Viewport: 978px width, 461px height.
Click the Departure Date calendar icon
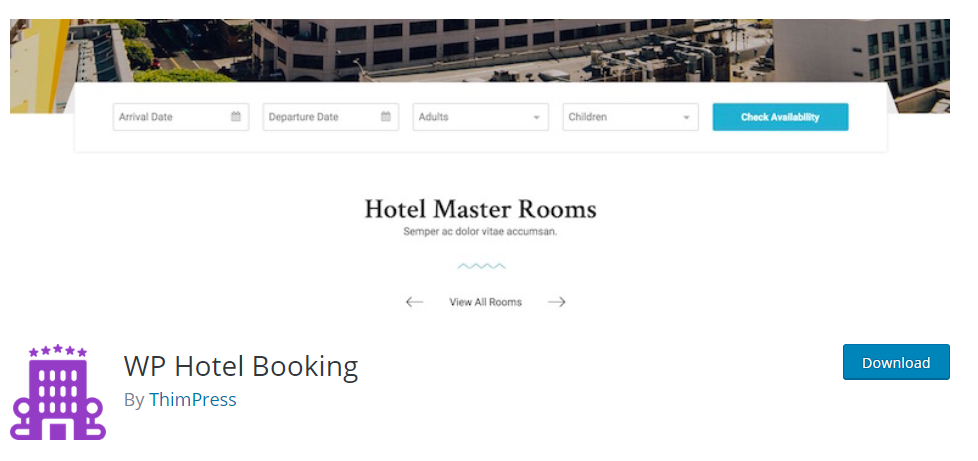click(385, 117)
